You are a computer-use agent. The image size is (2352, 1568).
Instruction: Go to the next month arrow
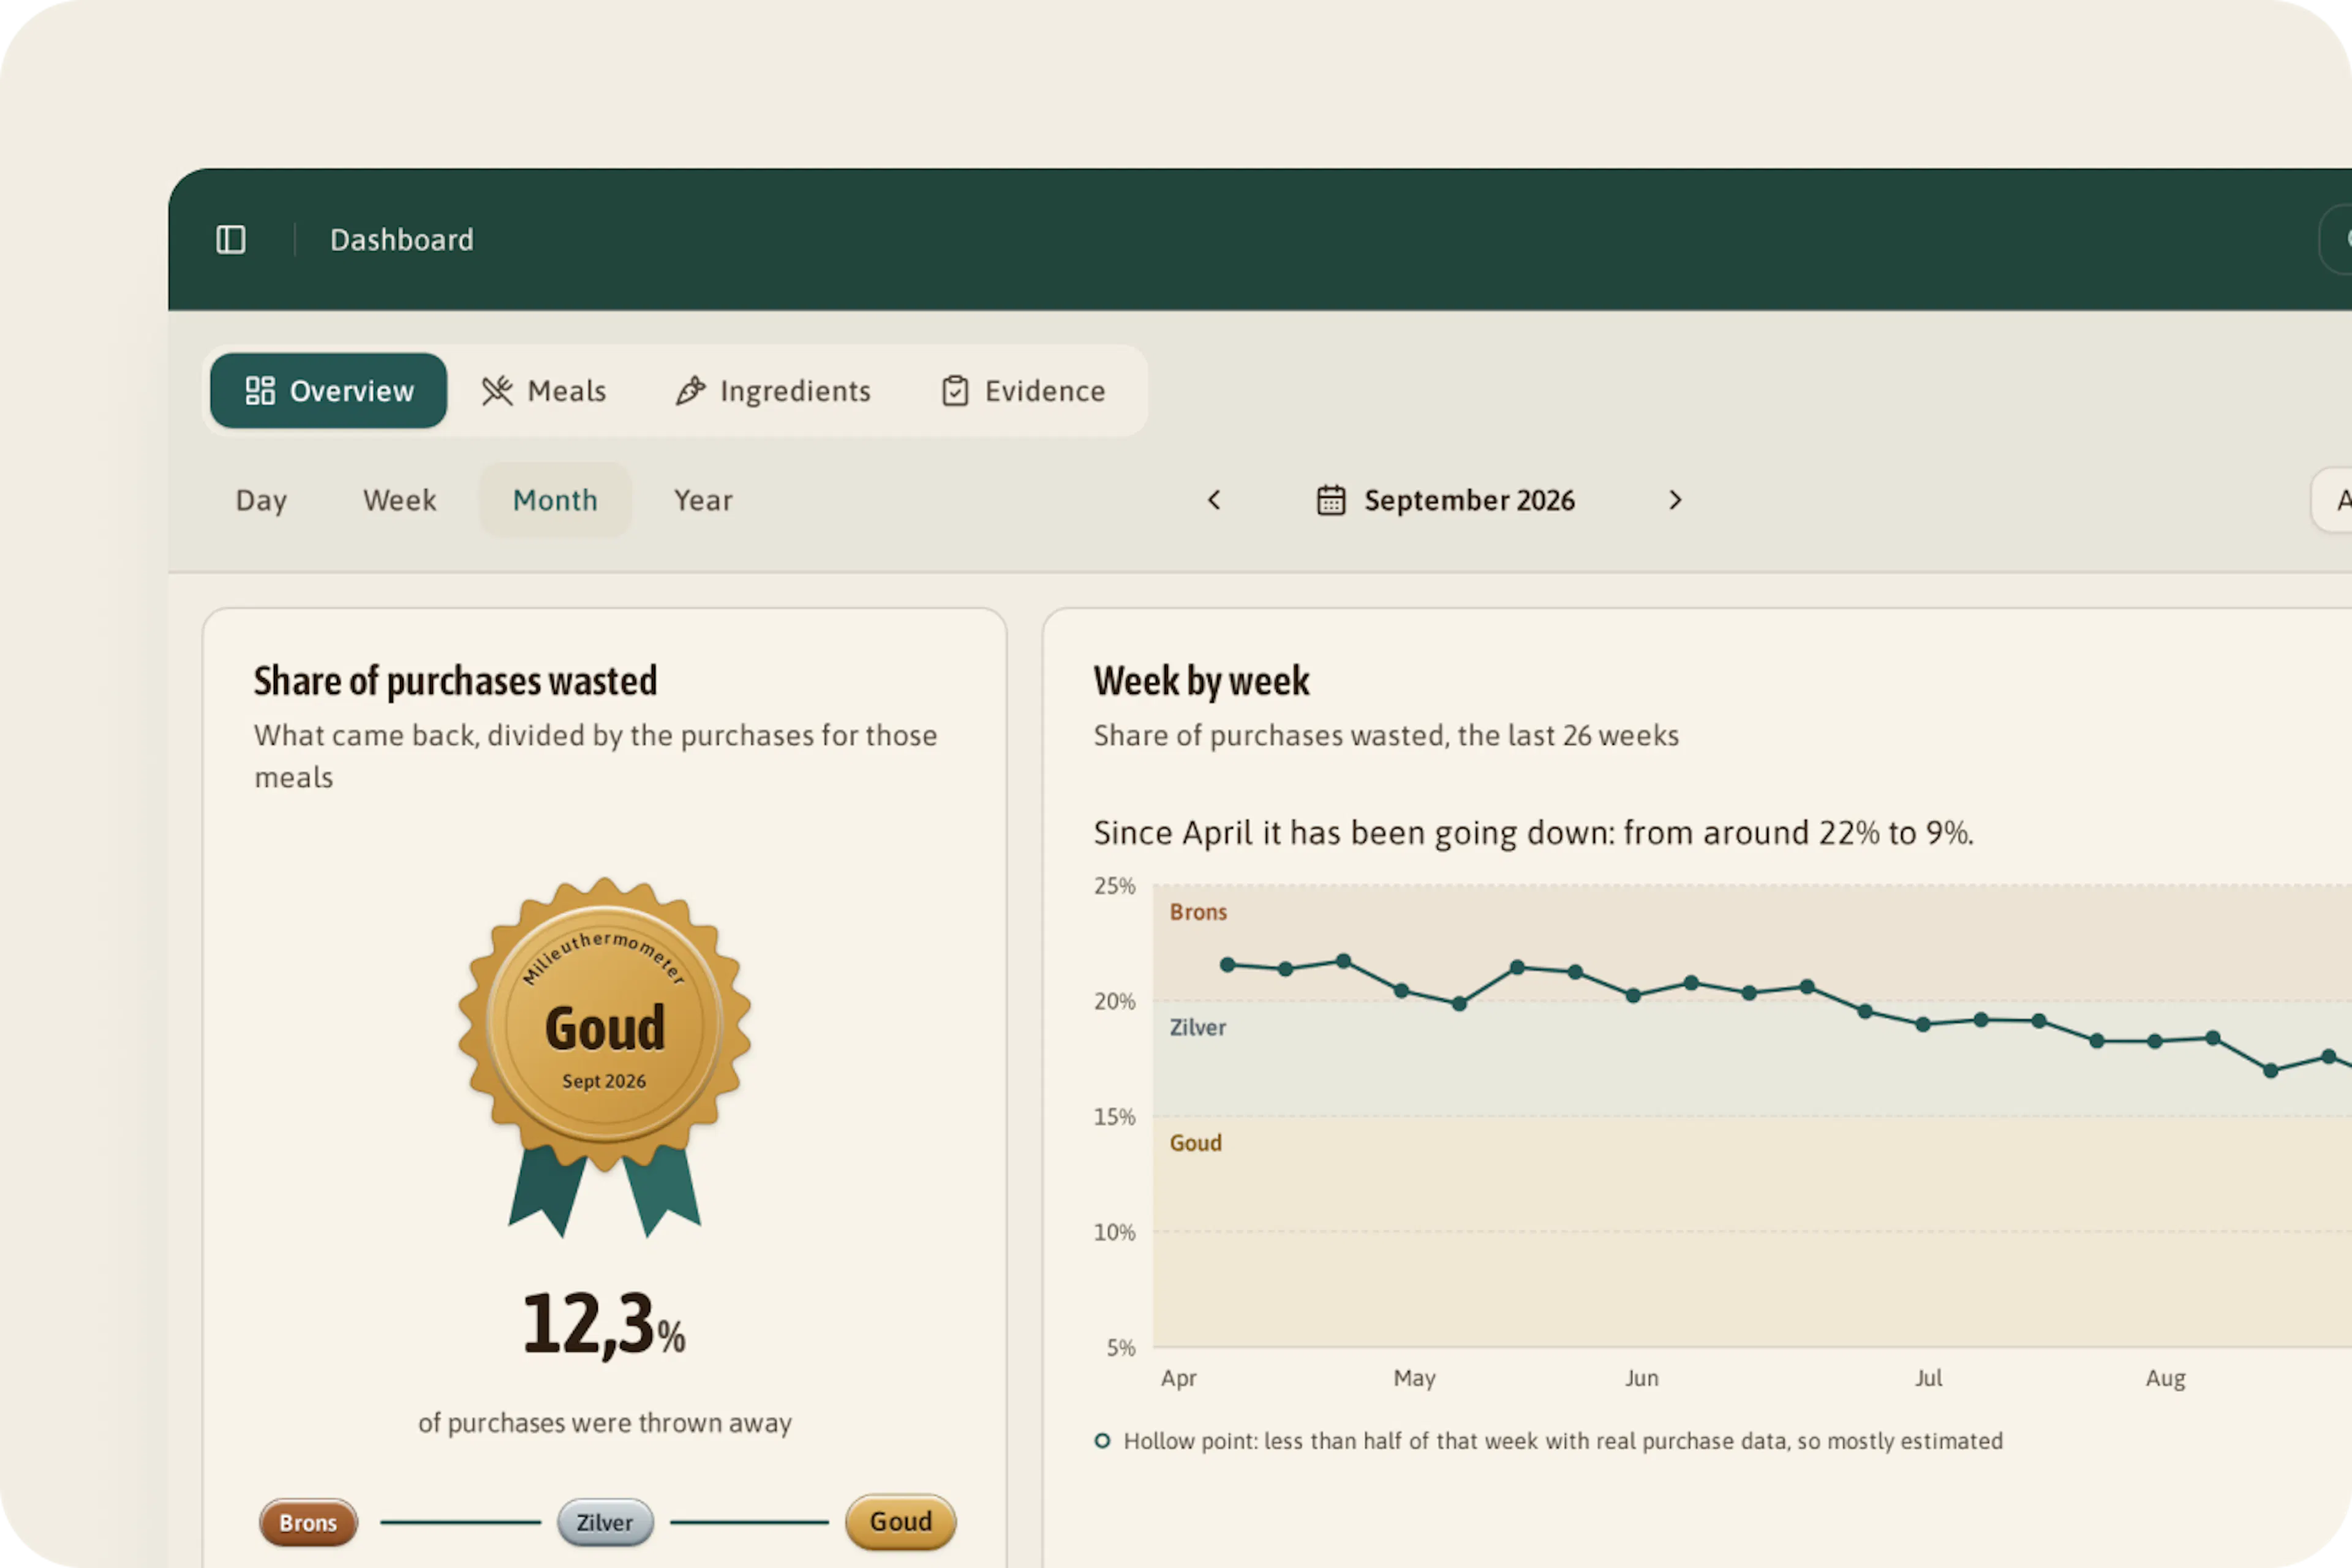coord(1675,500)
